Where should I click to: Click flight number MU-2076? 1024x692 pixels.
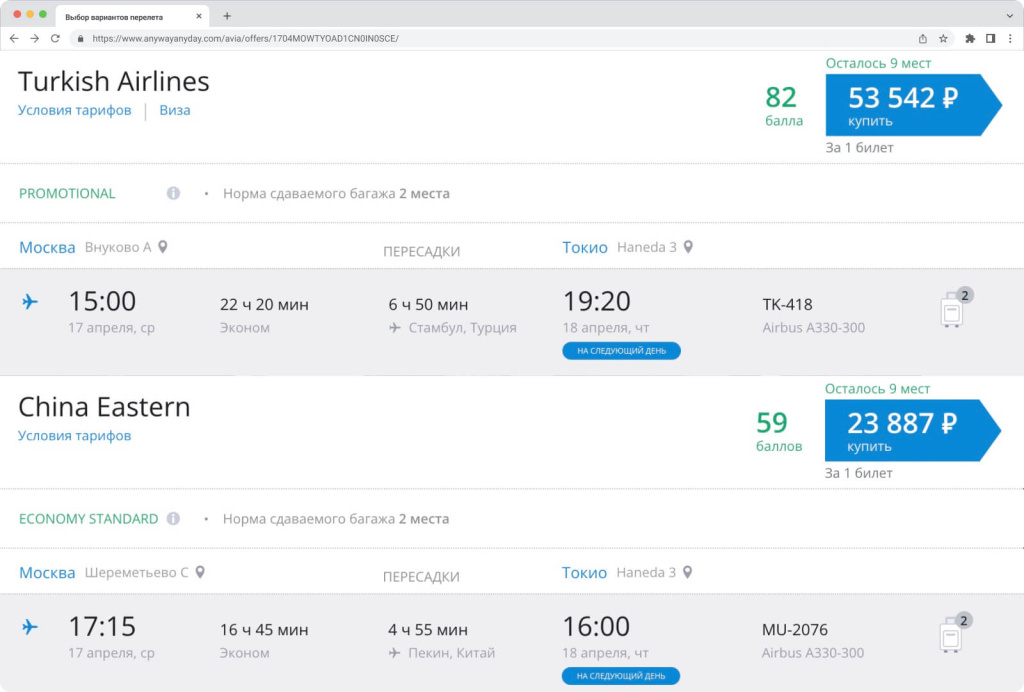click(x=795, y=629)
